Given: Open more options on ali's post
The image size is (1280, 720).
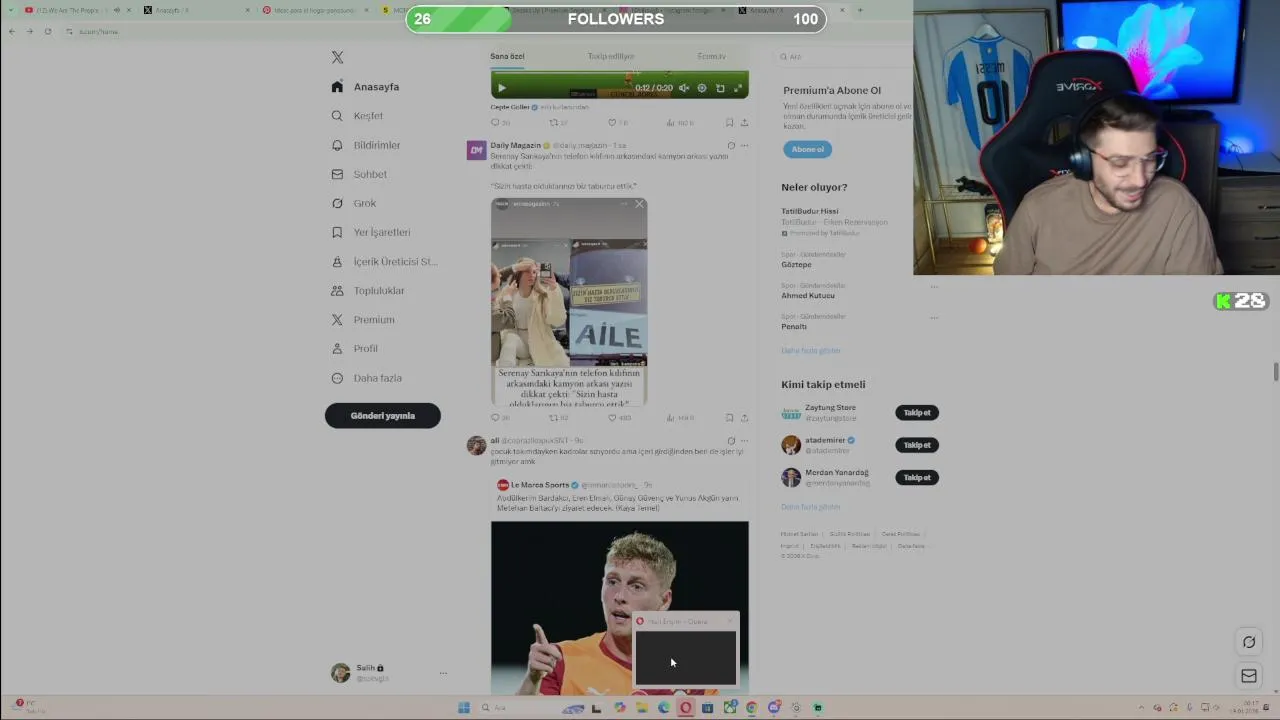Looking at the screenshot, I should (x=744, y=441).
